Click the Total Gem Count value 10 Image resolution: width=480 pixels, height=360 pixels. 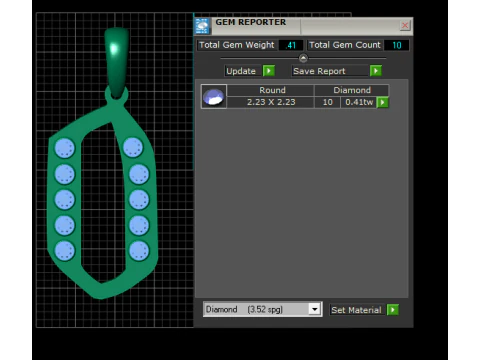coord(396,45)
